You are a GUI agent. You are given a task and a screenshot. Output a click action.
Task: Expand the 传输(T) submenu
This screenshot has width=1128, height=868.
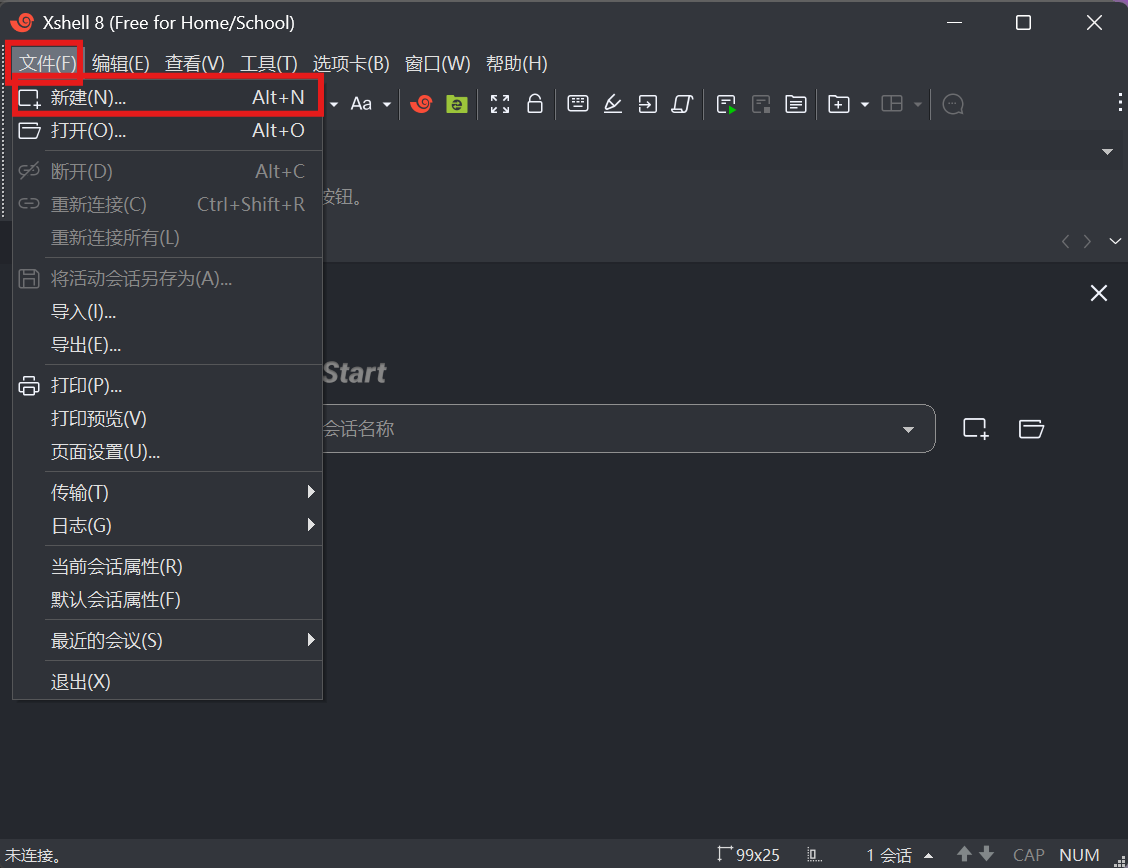pyautogui.click(x=167, y=493)
